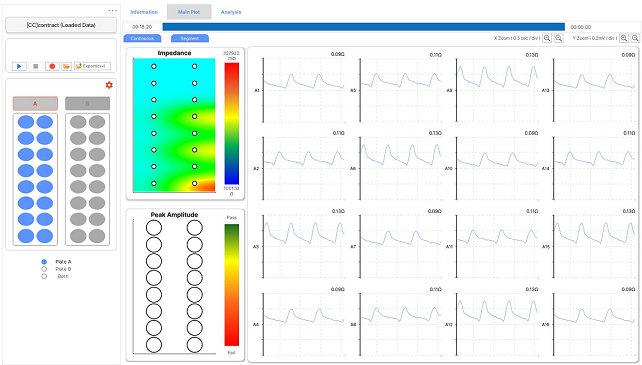Select the A8 waveform plot
Viewport: 642px width, 365px height.
[400, 324]
